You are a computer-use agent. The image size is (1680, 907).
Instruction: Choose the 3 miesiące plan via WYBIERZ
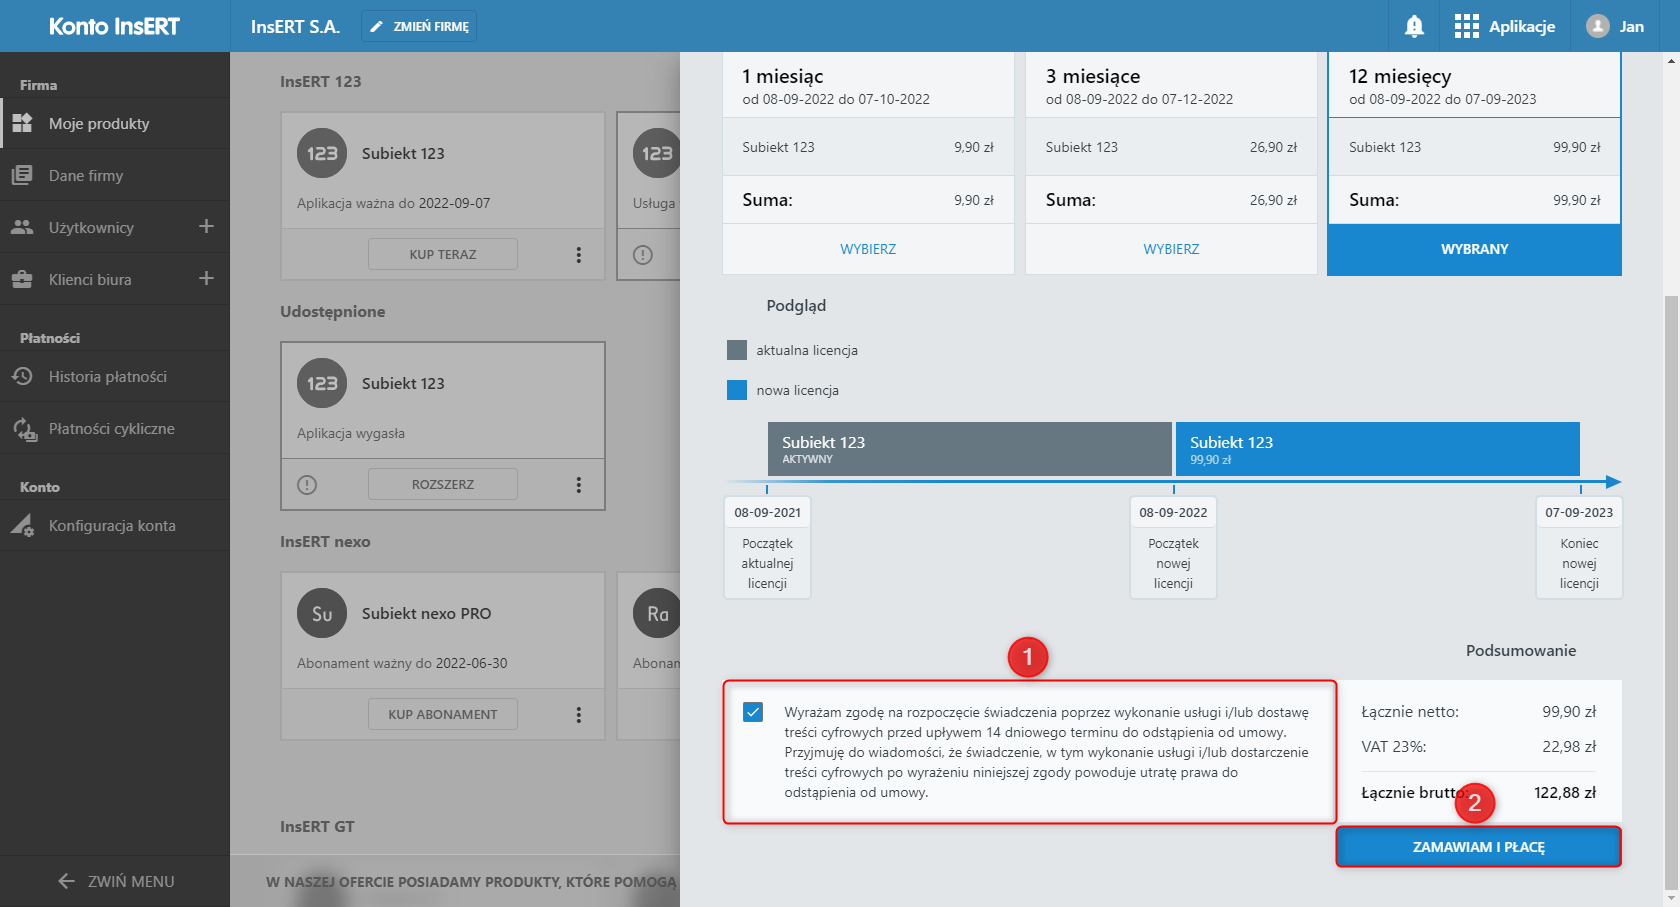pos(1171,249)
